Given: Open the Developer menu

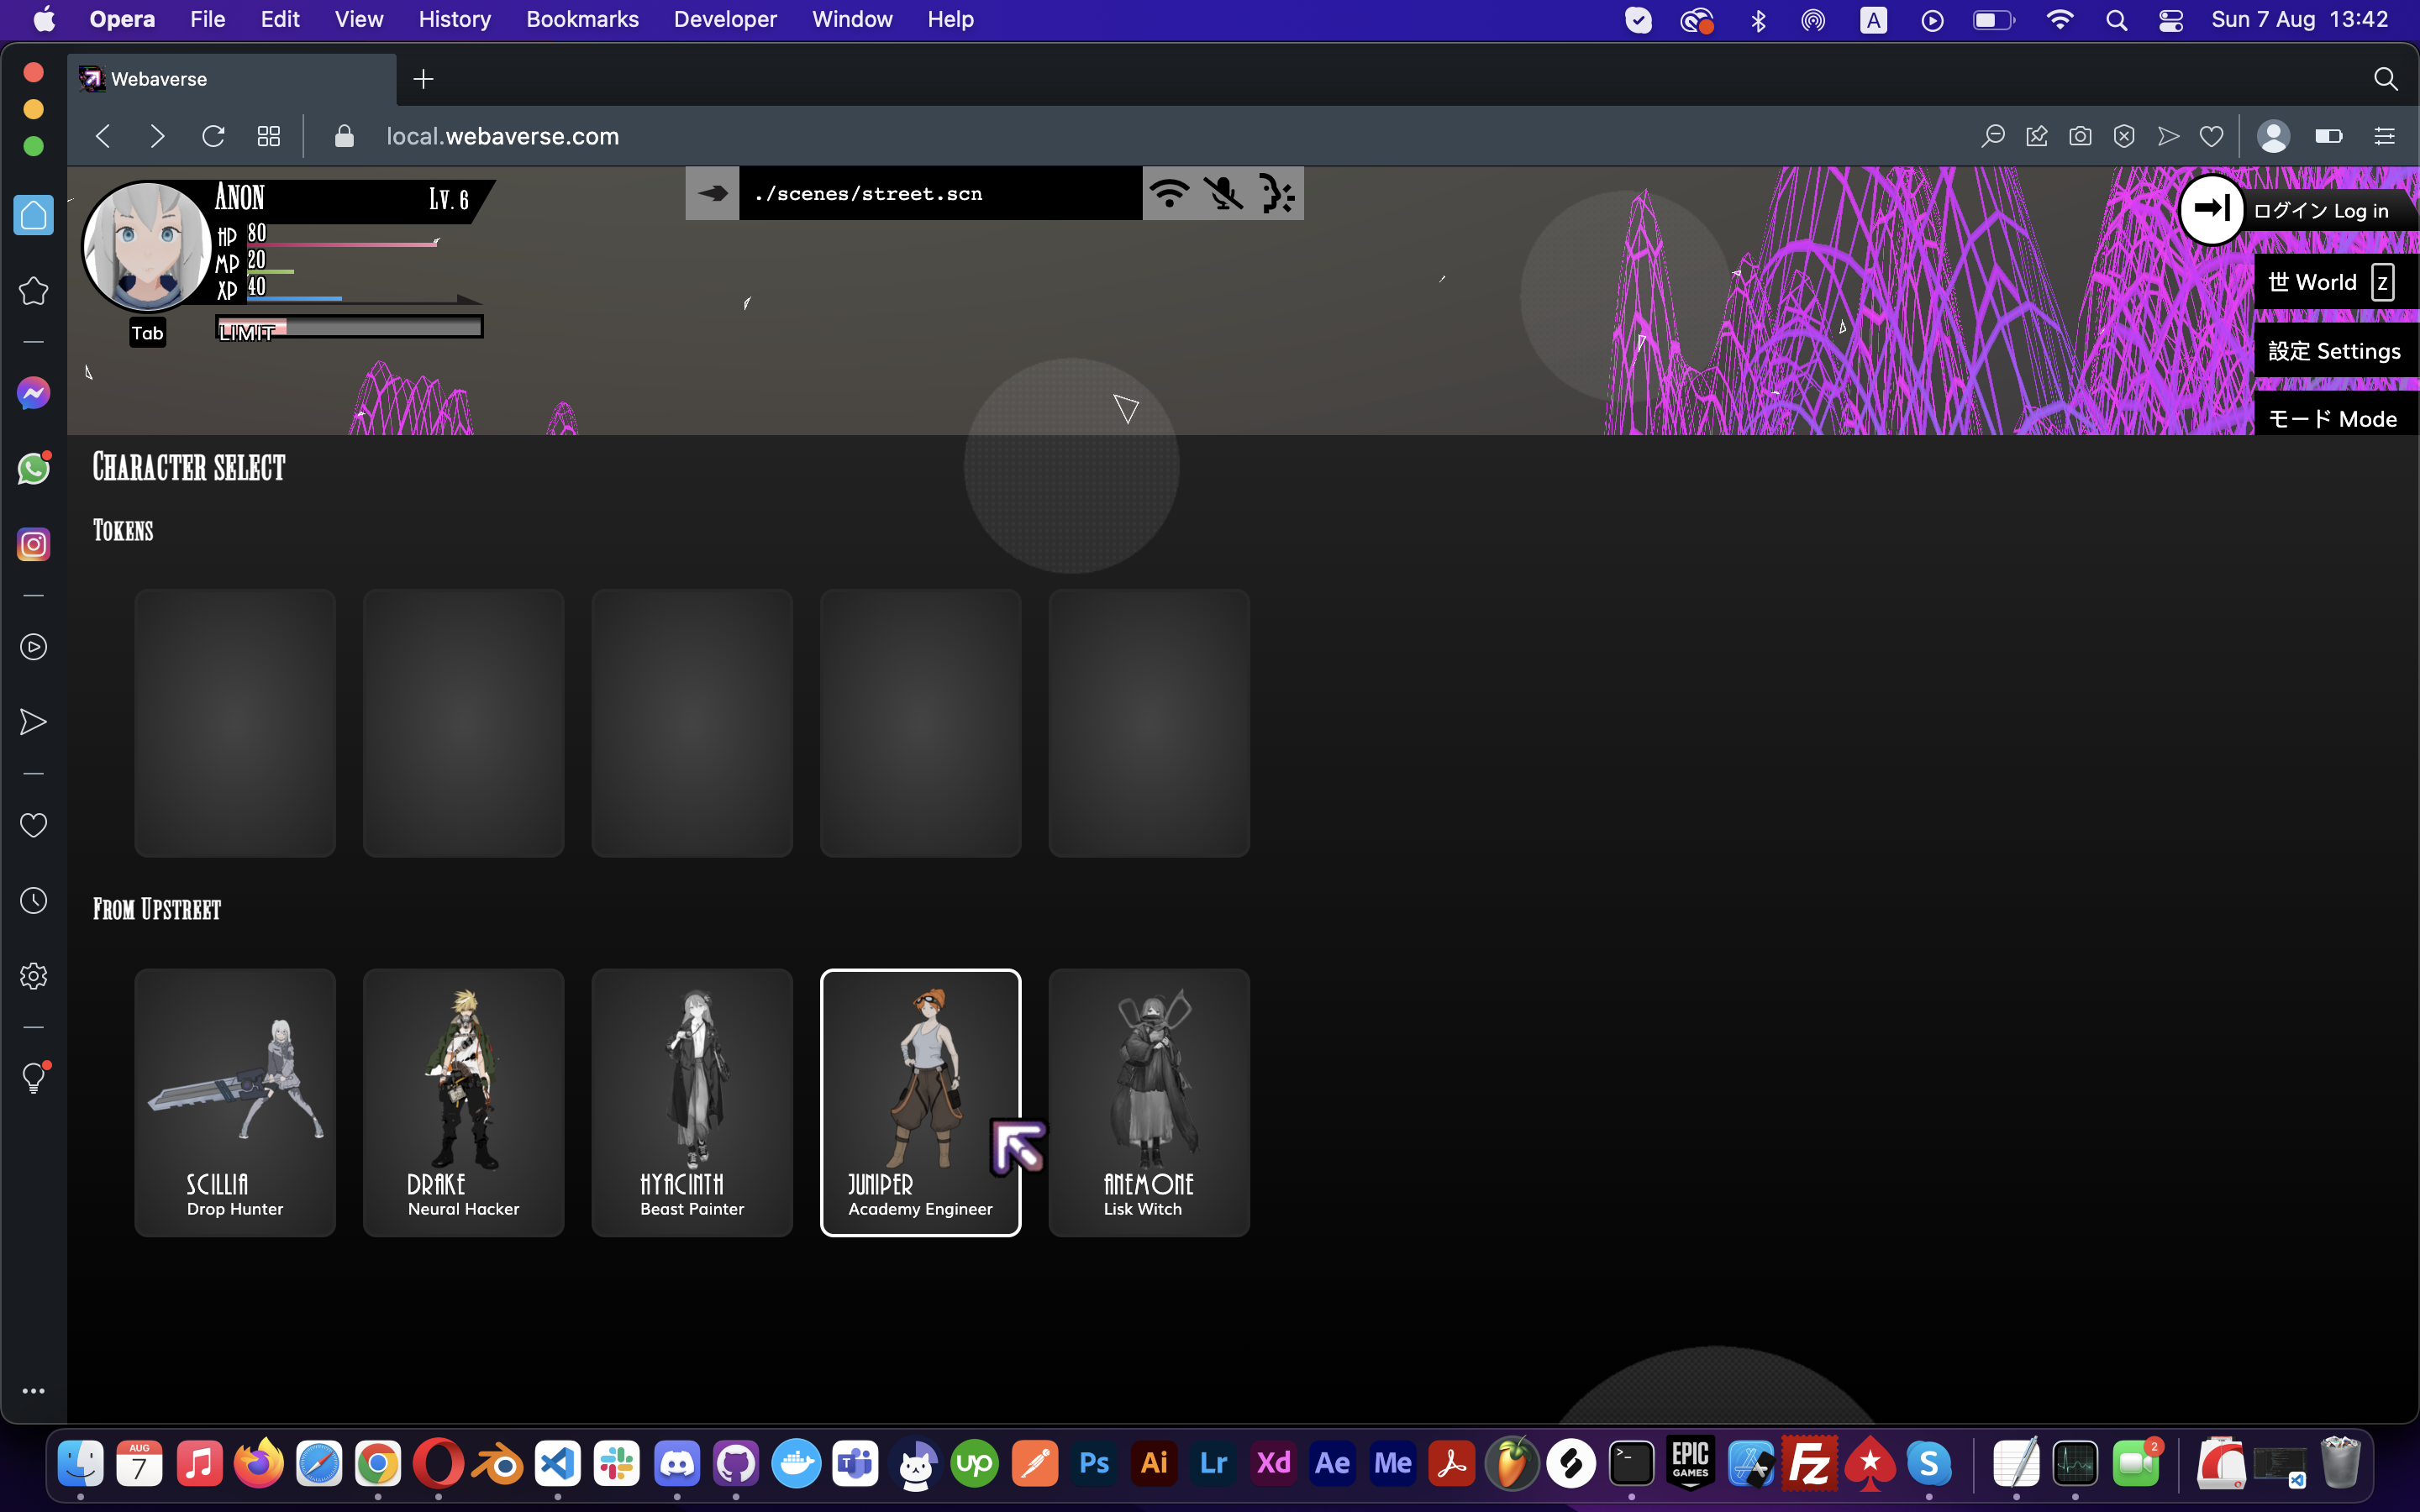Looking at the screenshot, I should [x=724, y=19].
